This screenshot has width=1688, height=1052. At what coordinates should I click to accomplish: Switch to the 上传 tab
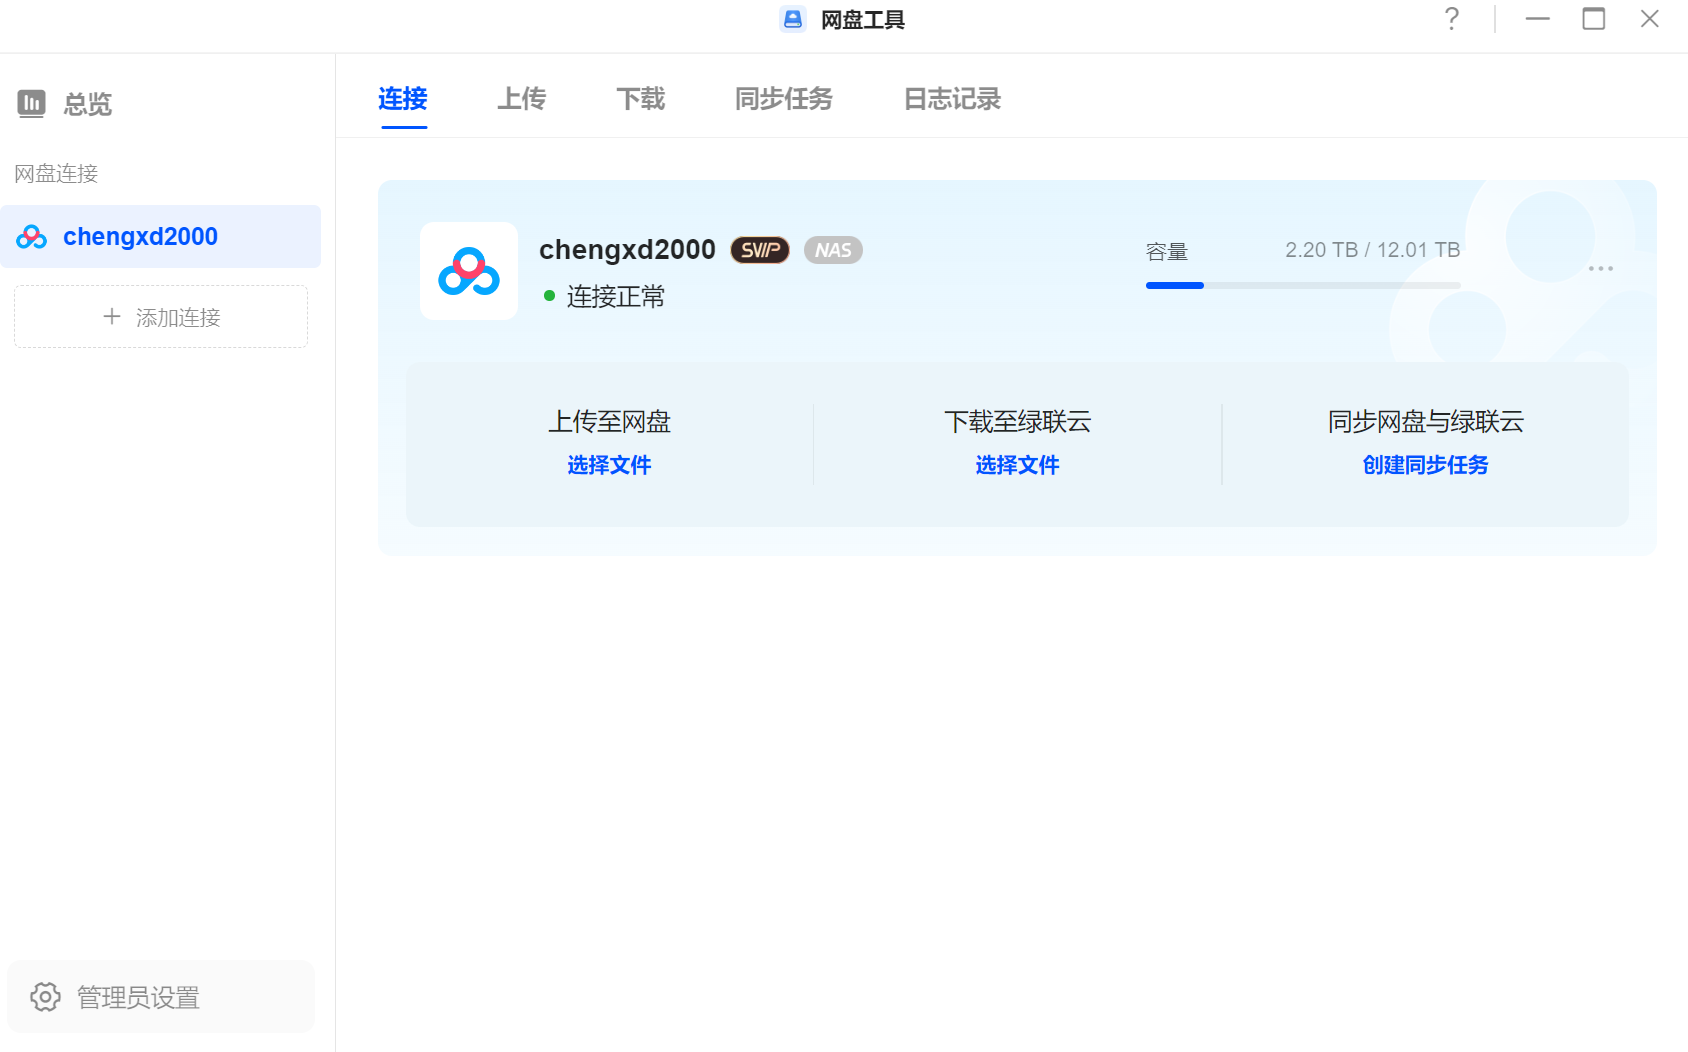[521, 99]
